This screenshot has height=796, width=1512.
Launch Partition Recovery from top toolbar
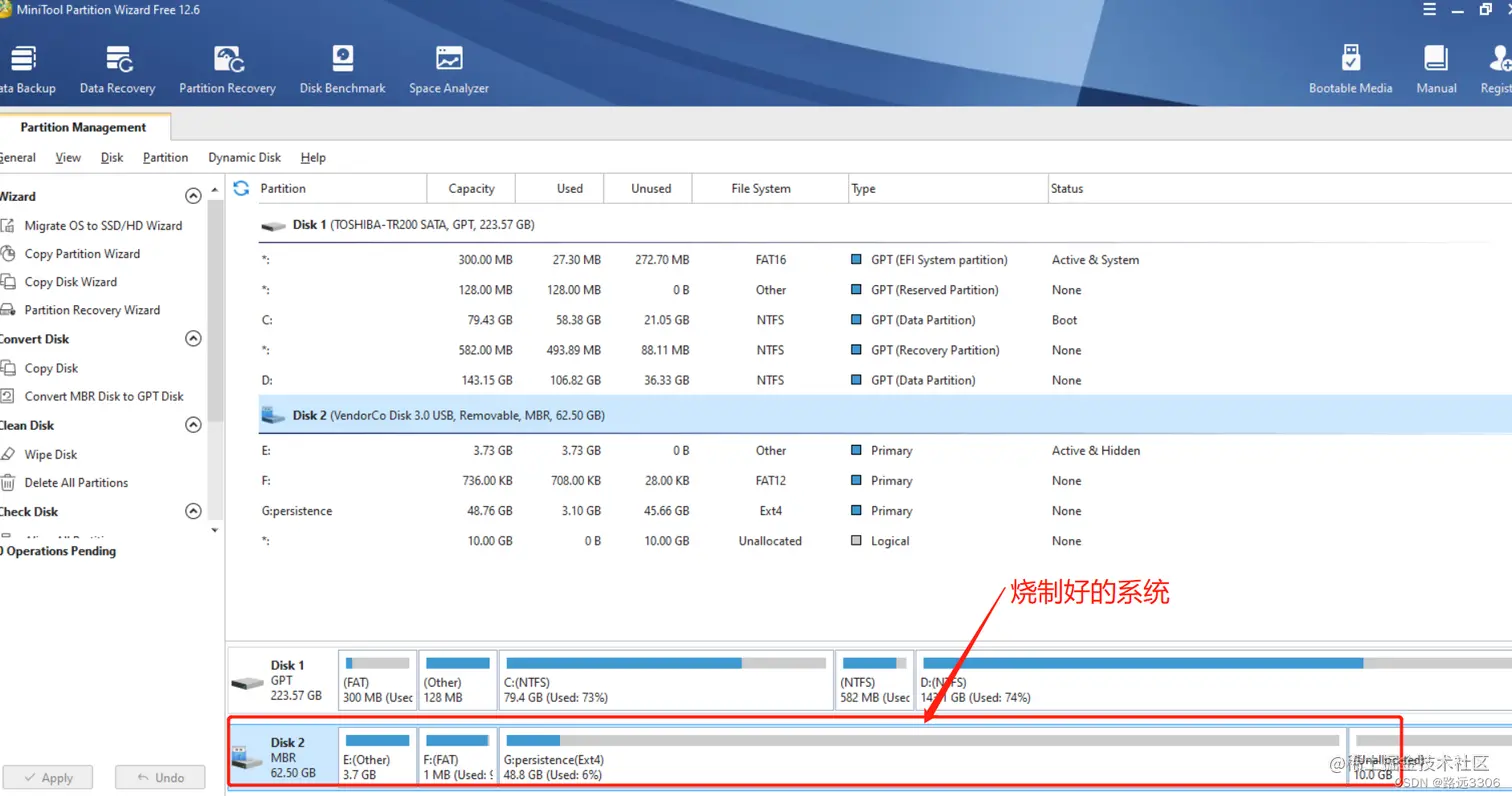[x=227, y=69]
